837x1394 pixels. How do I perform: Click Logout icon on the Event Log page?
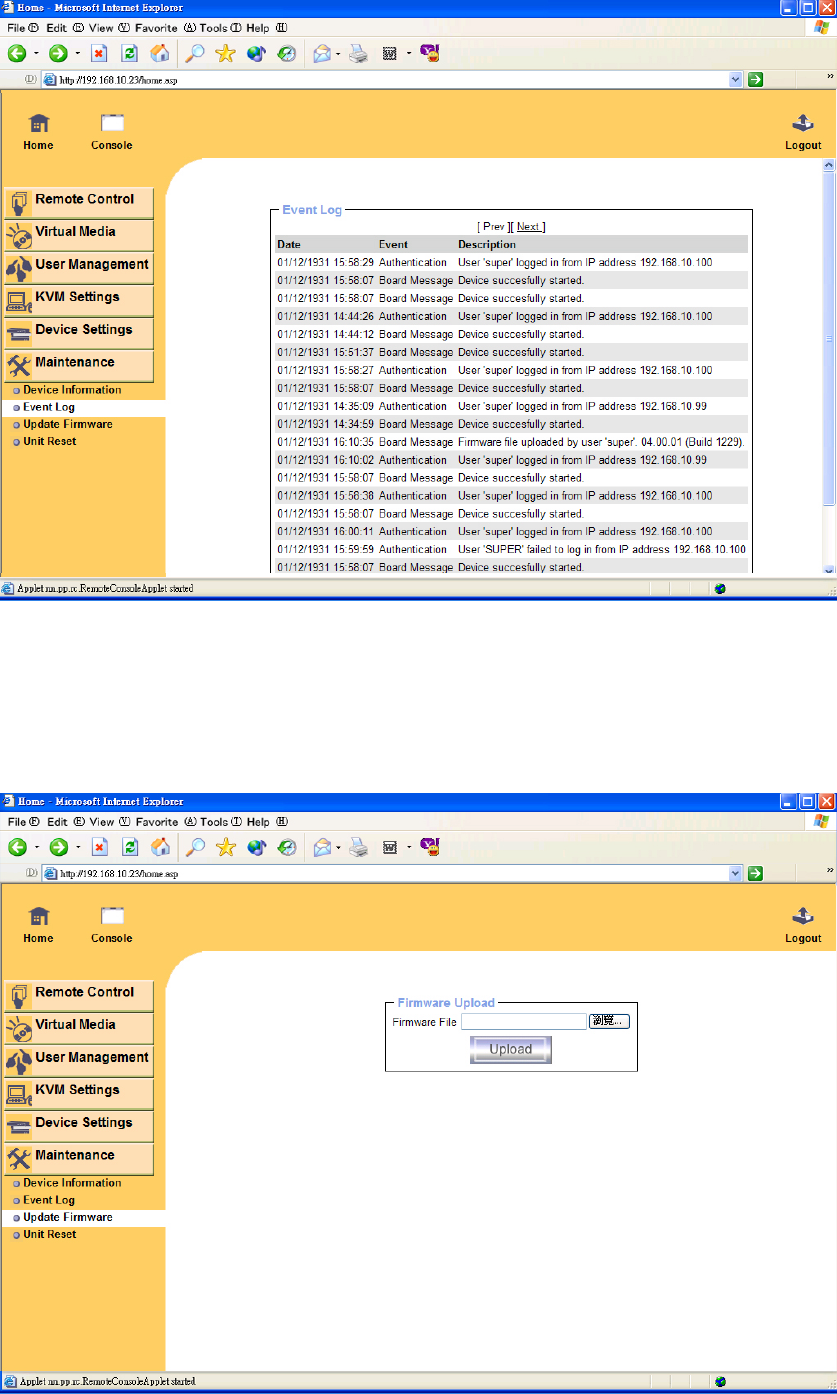pos(803,131)
